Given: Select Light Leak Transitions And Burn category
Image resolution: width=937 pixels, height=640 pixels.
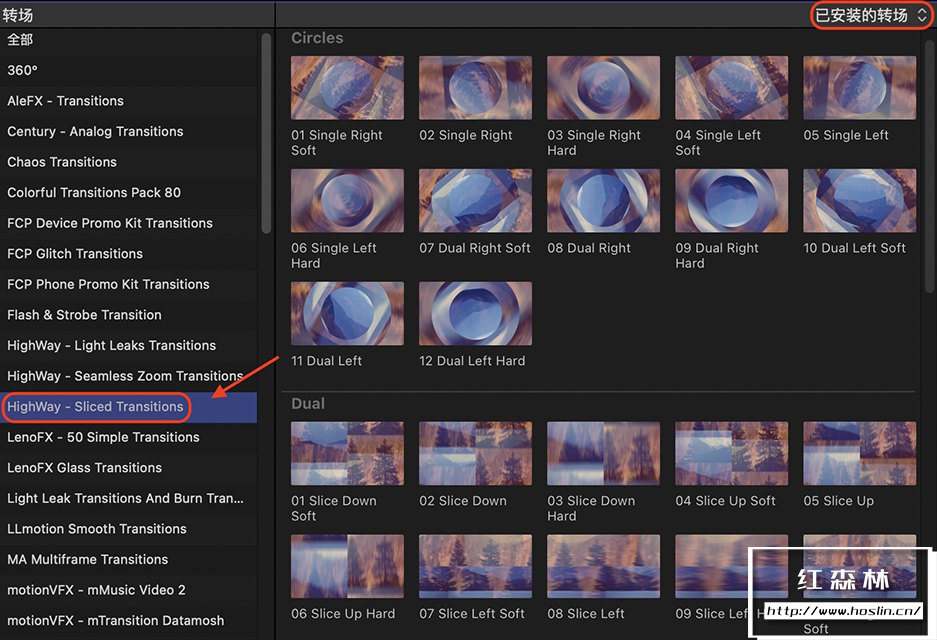Looking at the screenshot, I should click(128, 498).
